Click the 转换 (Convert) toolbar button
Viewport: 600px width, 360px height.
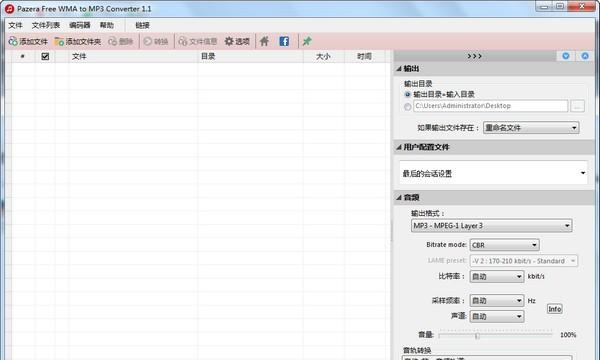156,41
